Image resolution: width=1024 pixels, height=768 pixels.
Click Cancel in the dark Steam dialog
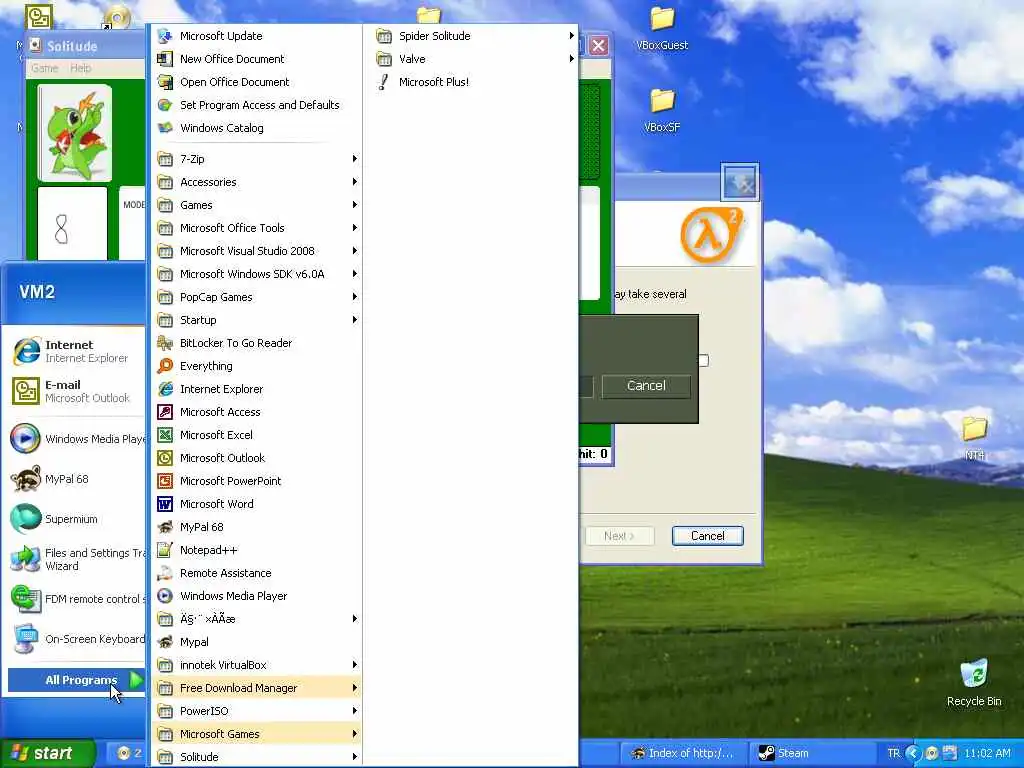point(646,386)
